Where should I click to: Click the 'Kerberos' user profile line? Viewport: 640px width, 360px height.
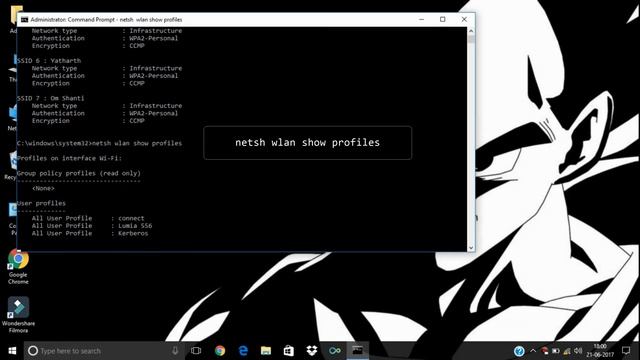point(90,233)
